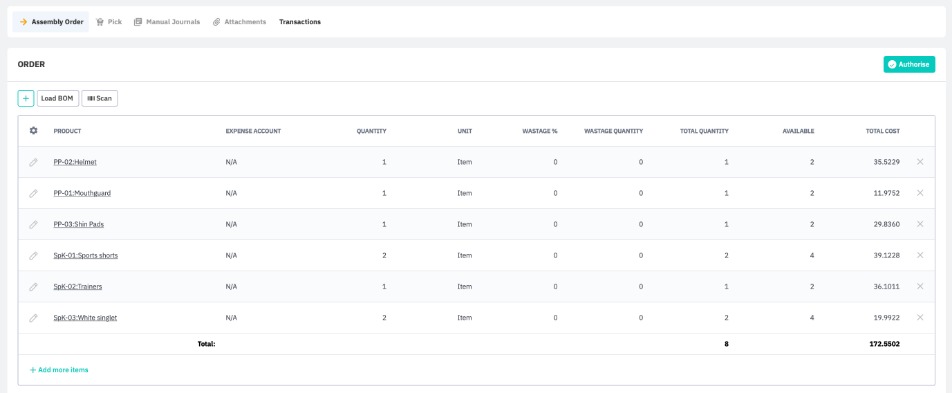952x393 pixels.
Task: Edit the PP-01:Mouthguard row via pencil icon
Action: click(33, 193)
